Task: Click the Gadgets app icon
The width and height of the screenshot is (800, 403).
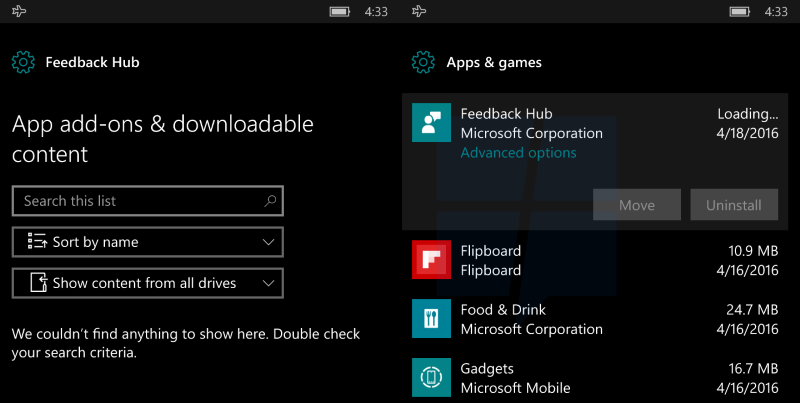Action: tap(431, 378)
